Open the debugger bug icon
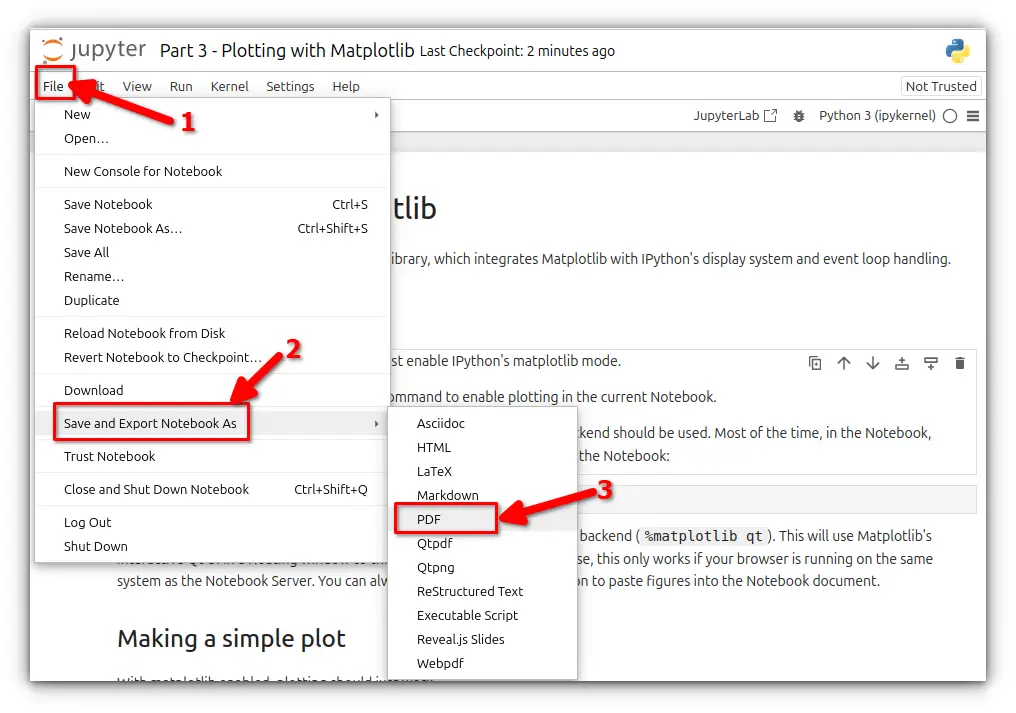Screen dimensions: 1016x713 tap(798, 116)
